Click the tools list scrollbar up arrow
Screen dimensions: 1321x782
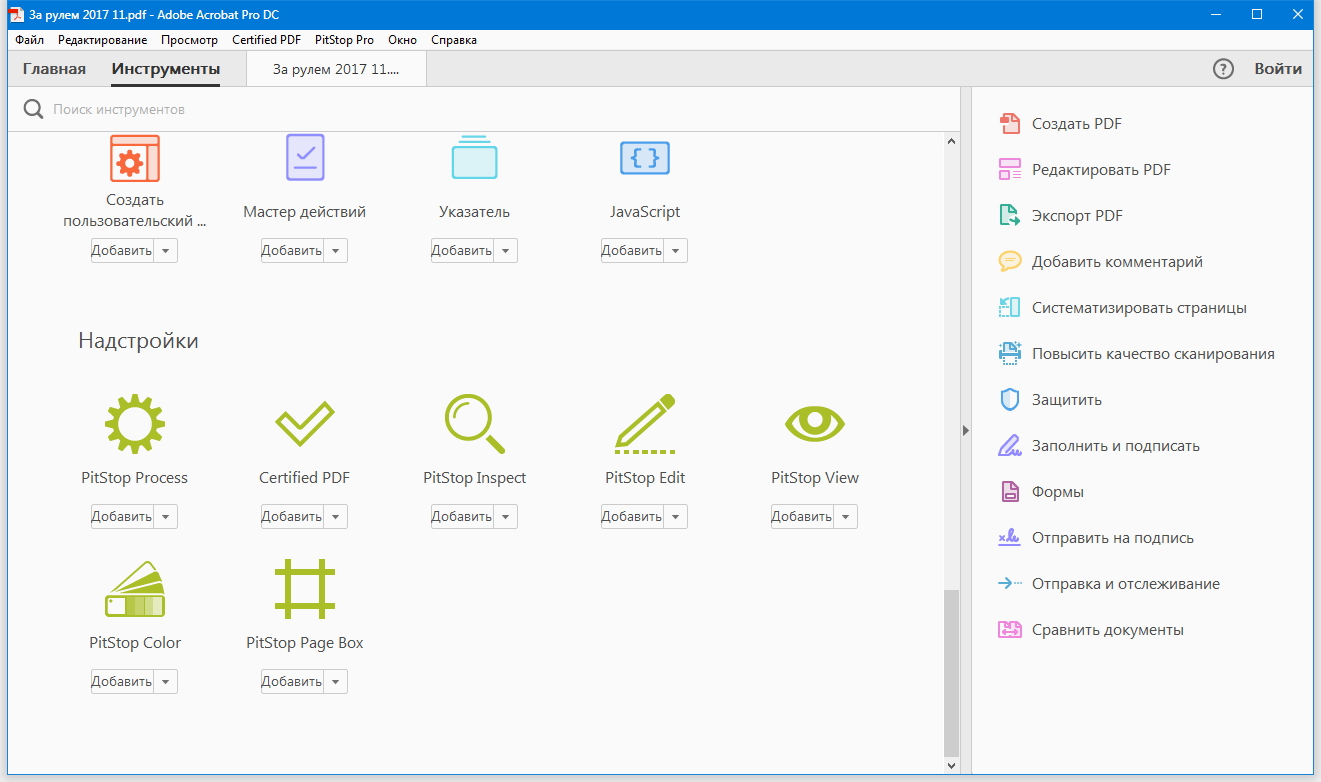pyautogui.click(x=951, y=141)
